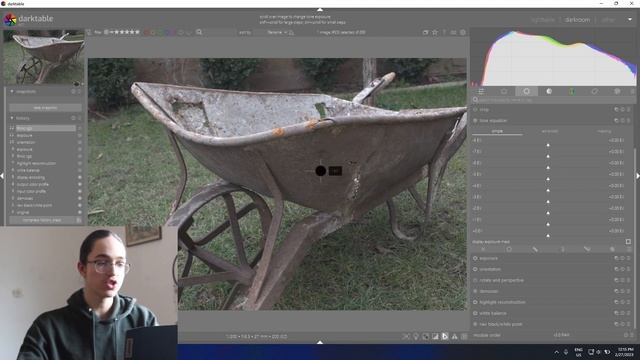
Task: Open tone equalizer multiple instances icon
Action: tap(616, 121)
